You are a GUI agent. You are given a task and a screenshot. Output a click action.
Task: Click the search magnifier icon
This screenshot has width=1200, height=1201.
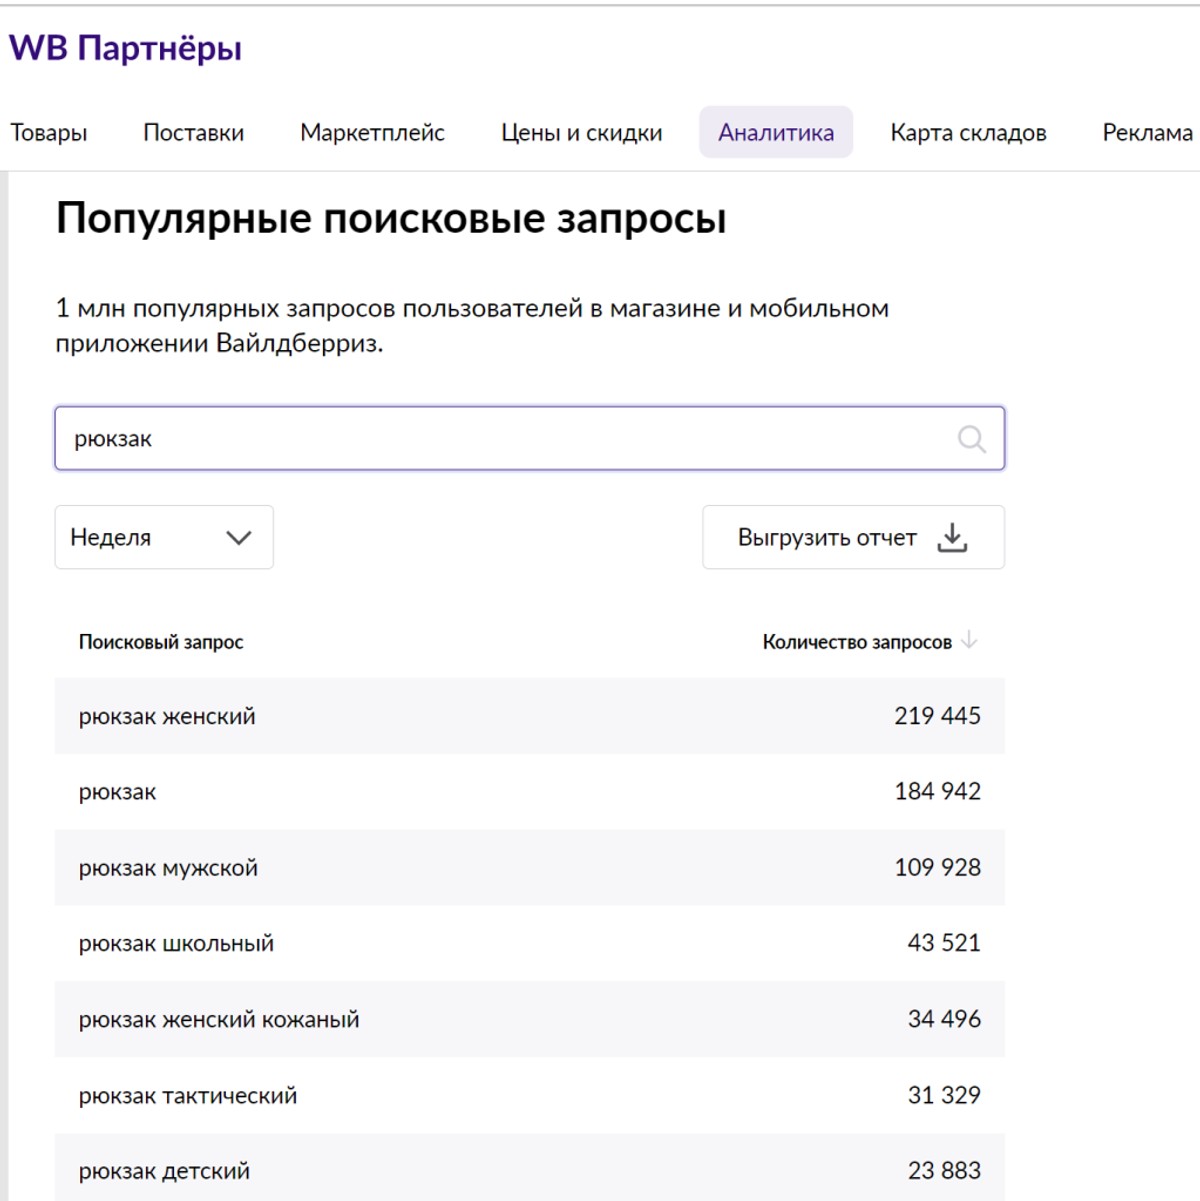coord(971,439)
